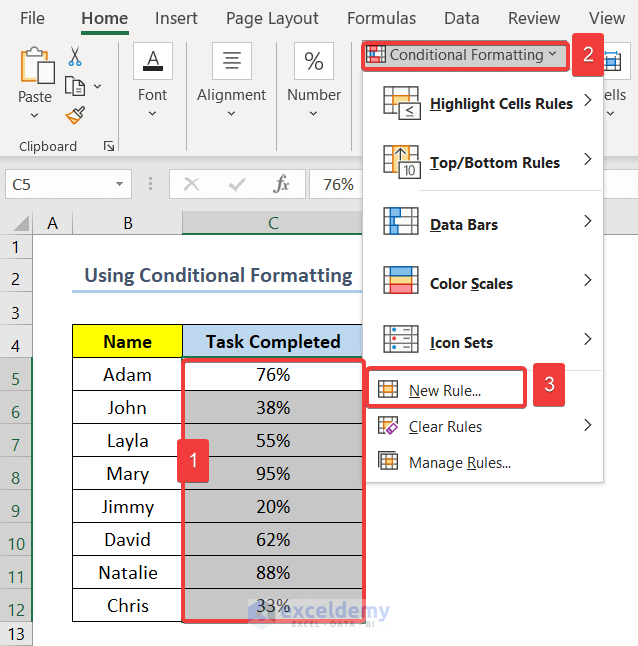Viewport: 638px width, 646px height.
Task: Open the Conditional Formatting dropdown
Action: tap(466, 55)
